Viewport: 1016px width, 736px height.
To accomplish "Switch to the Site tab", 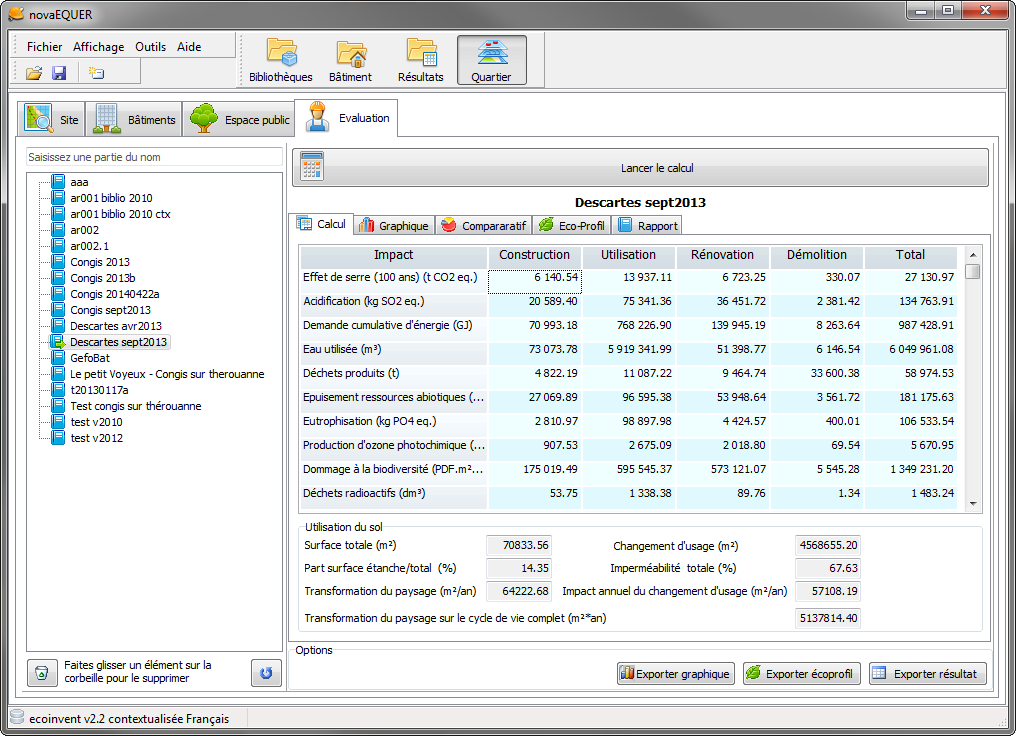I will click(51, 119).
